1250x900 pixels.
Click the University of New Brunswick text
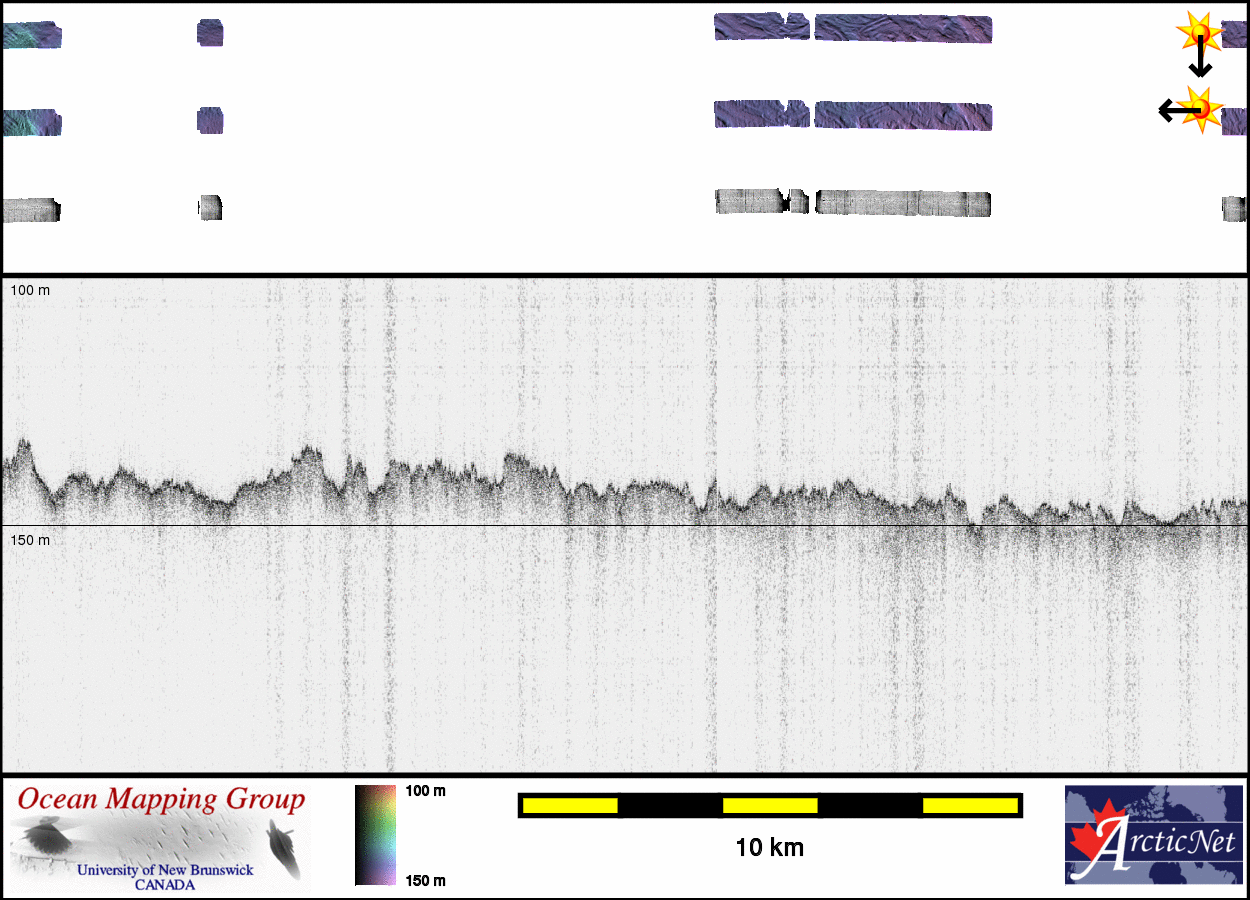pos(165,870)
